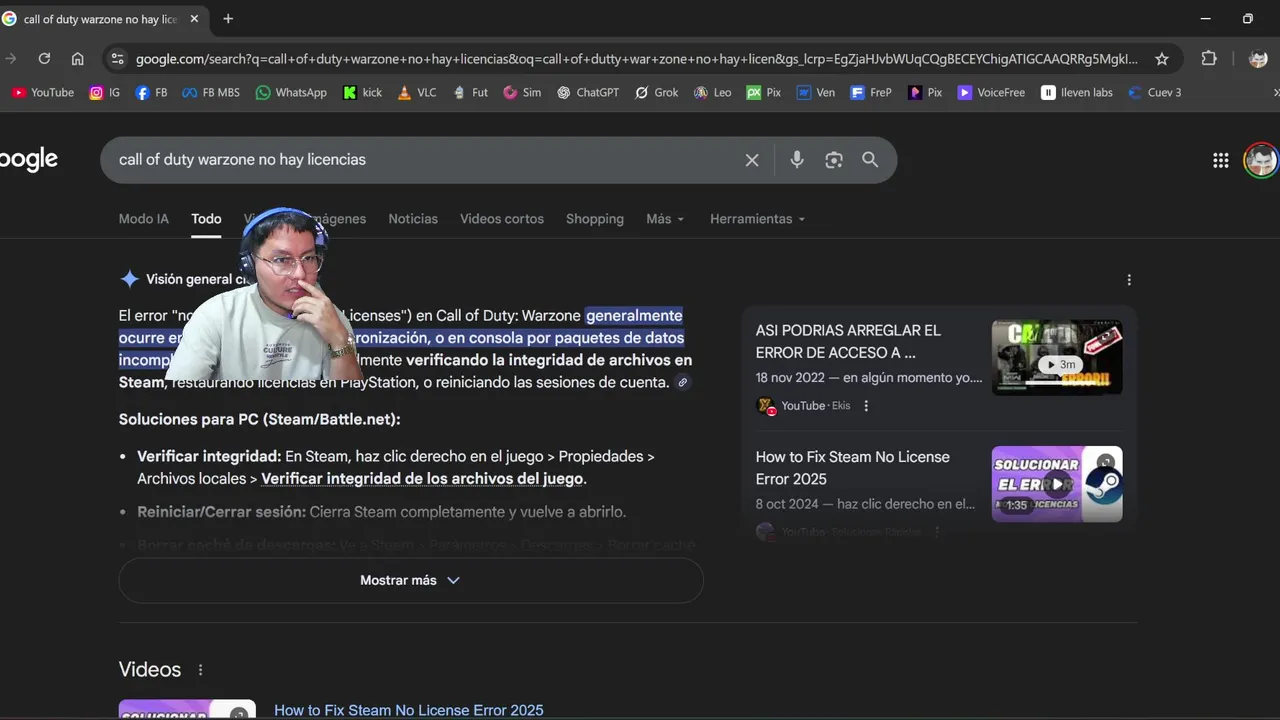
Task: Open How to Fix Steam No License sidebar link
Action: point(852,468)
